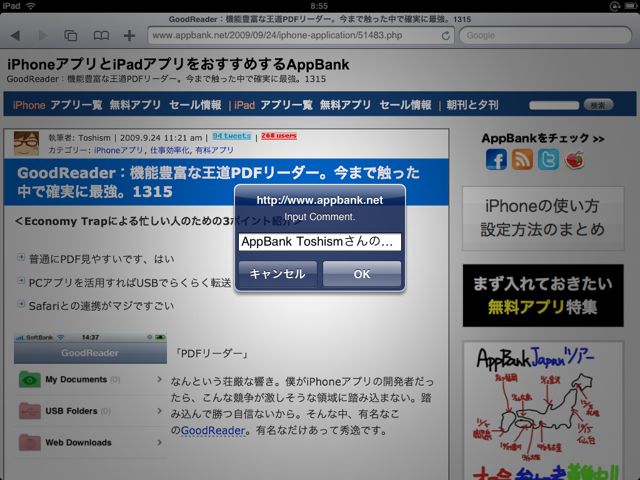Click the AppBankをチェック >> label
Viewport: 640px width, 480px height.
(543, 138)
